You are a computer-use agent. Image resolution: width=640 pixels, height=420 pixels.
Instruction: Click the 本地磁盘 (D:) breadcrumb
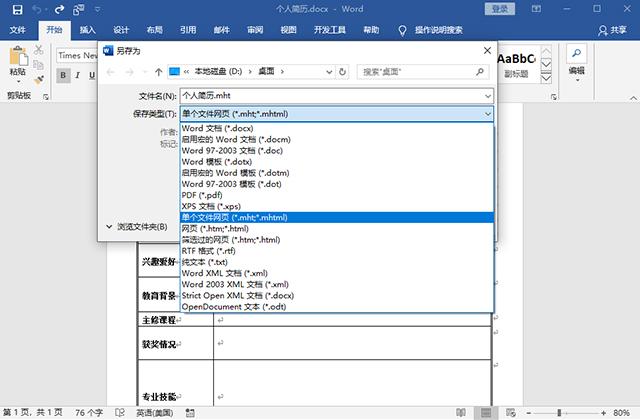pos(218,71)
